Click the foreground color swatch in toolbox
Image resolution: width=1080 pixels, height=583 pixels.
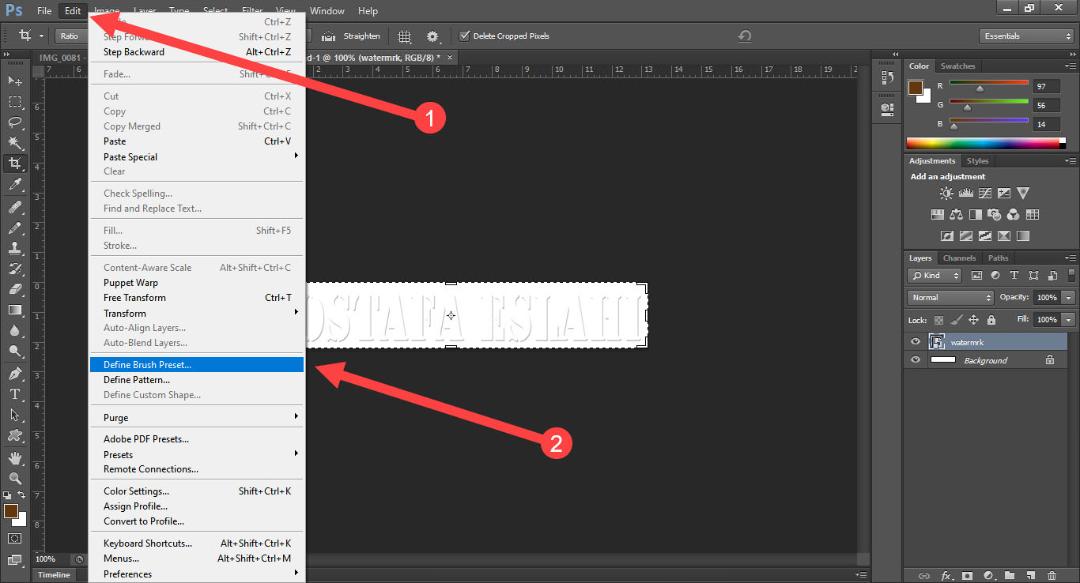point(10,511)
